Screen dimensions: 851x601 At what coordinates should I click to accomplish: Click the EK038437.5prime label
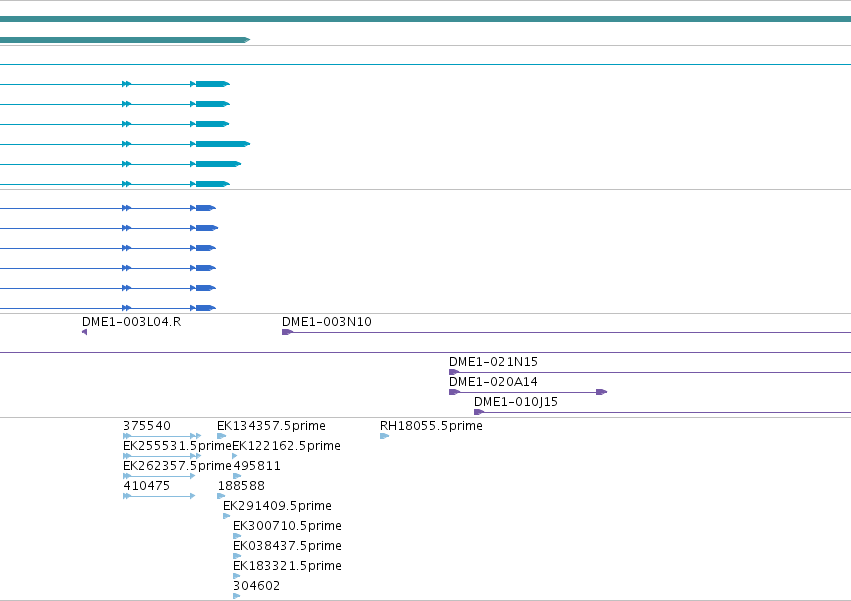click(287, 546)
